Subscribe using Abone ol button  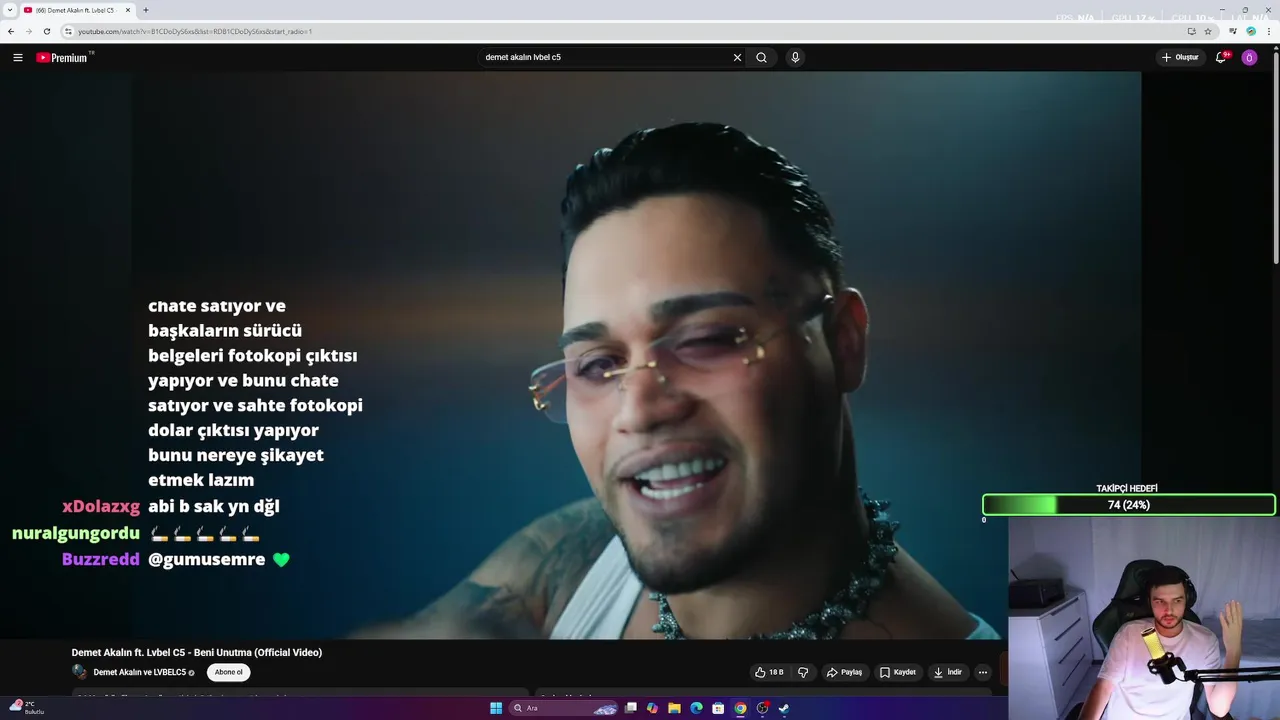pos(228,672)
